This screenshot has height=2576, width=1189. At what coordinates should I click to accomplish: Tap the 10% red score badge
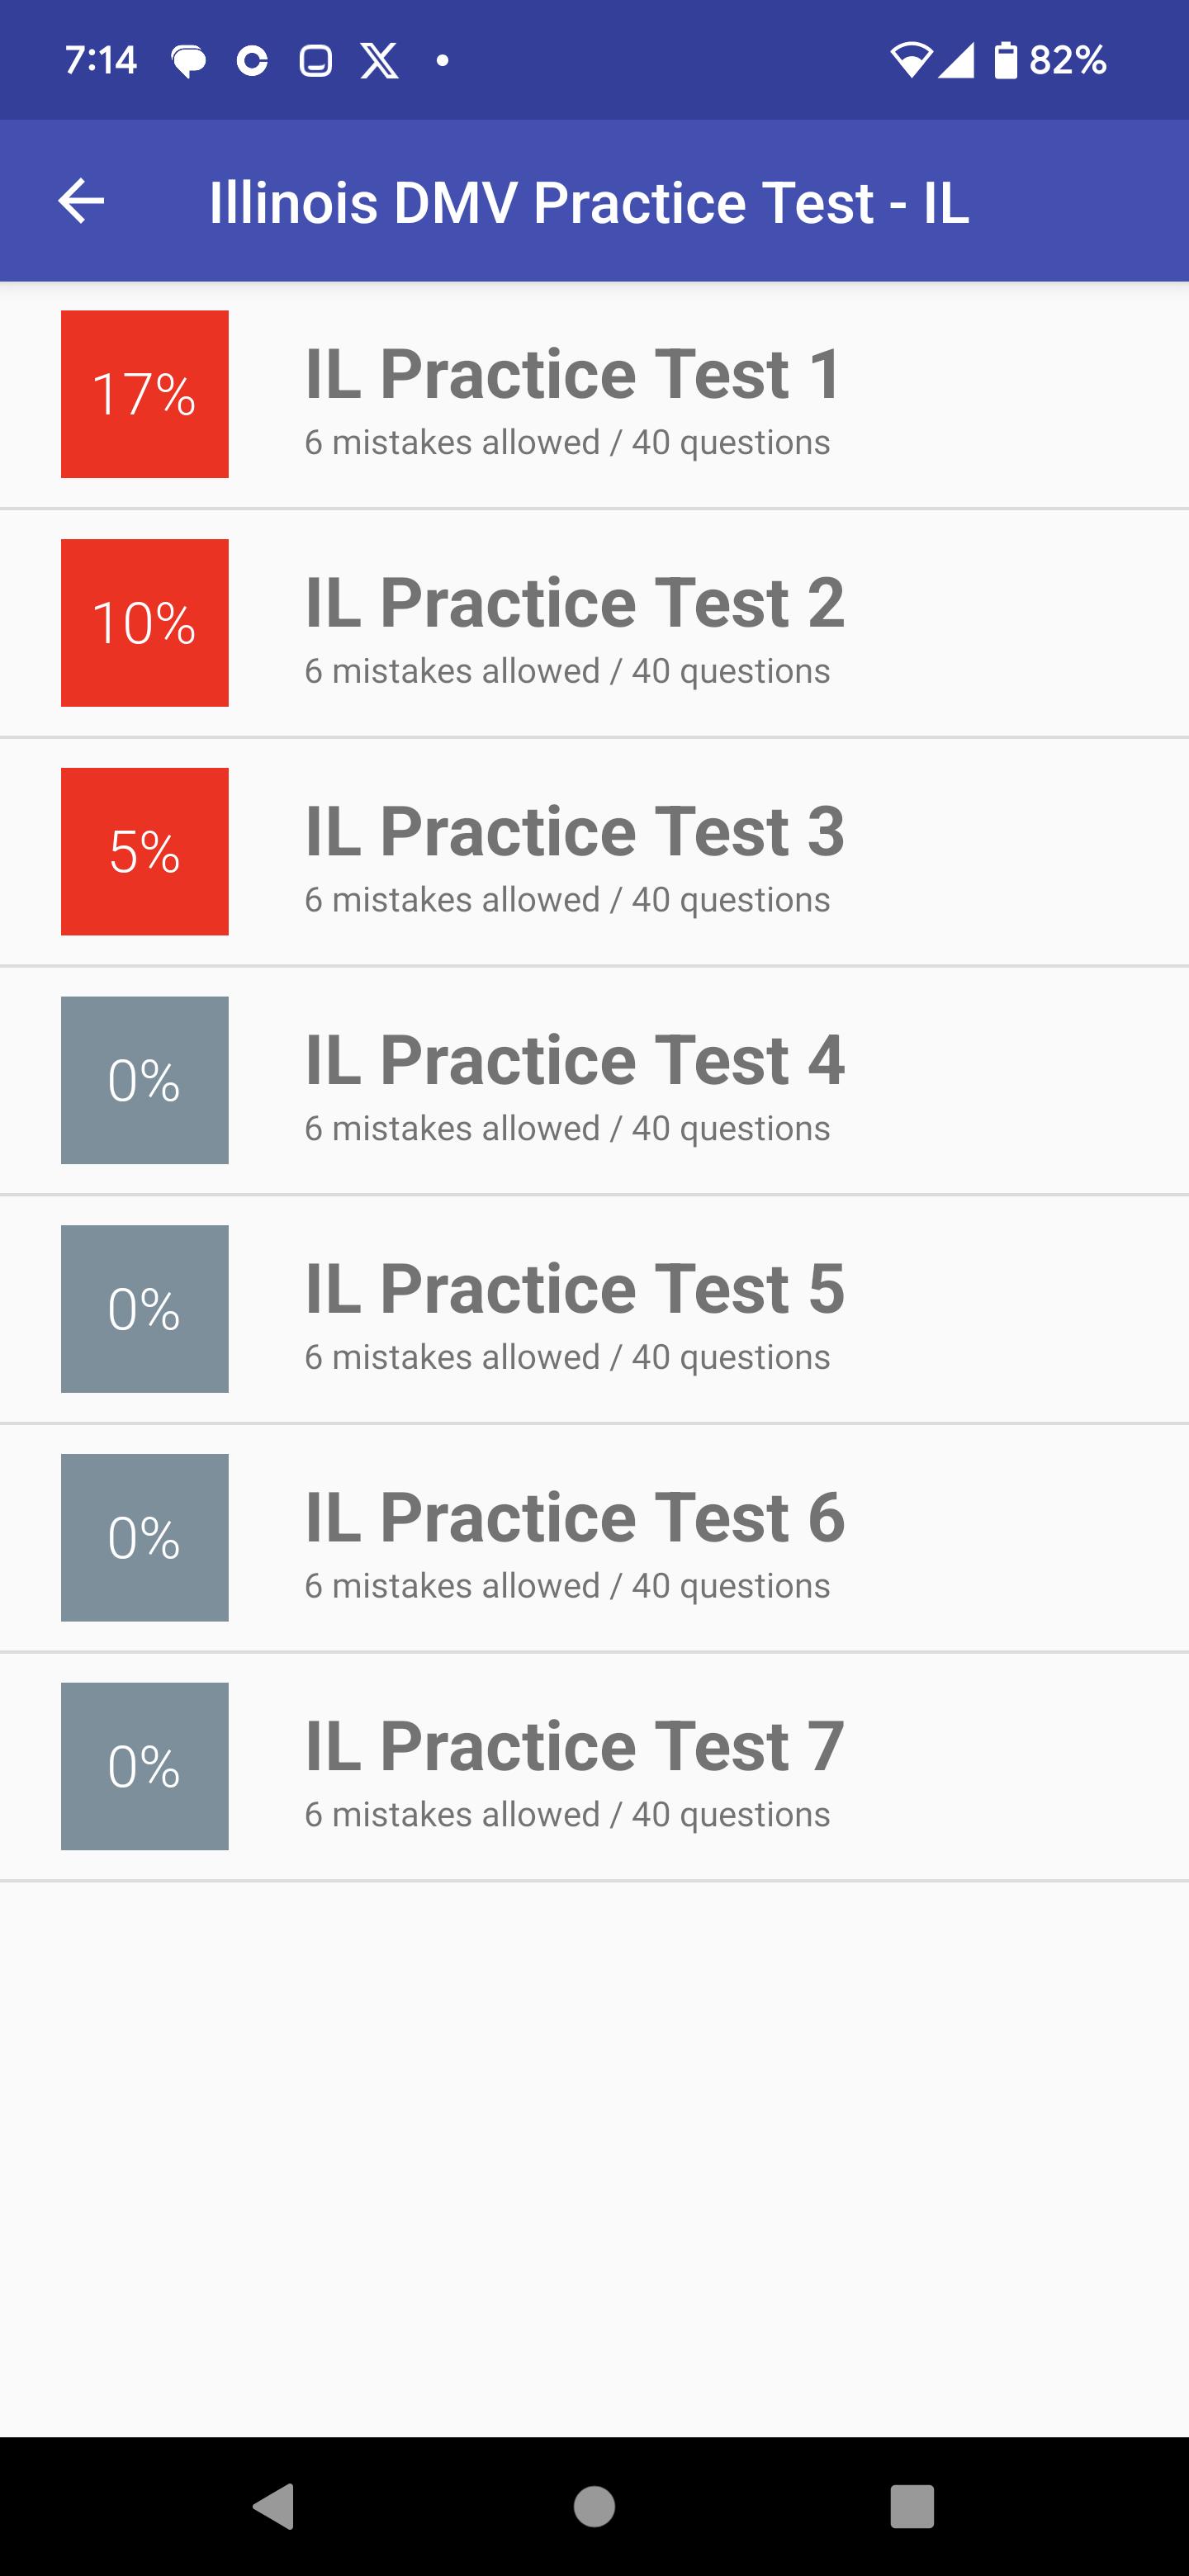tap(145, 623)
